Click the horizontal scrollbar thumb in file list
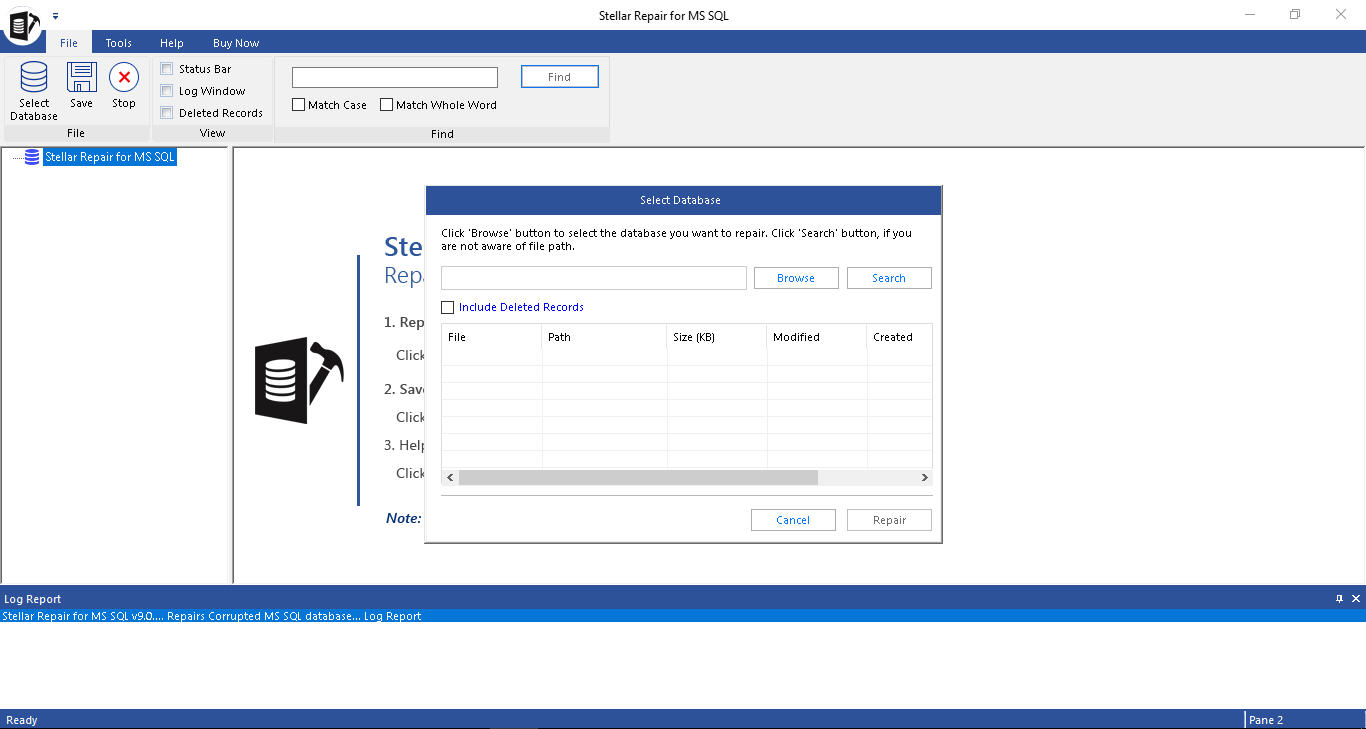1366x729 pixels. (x=638, y=478)
